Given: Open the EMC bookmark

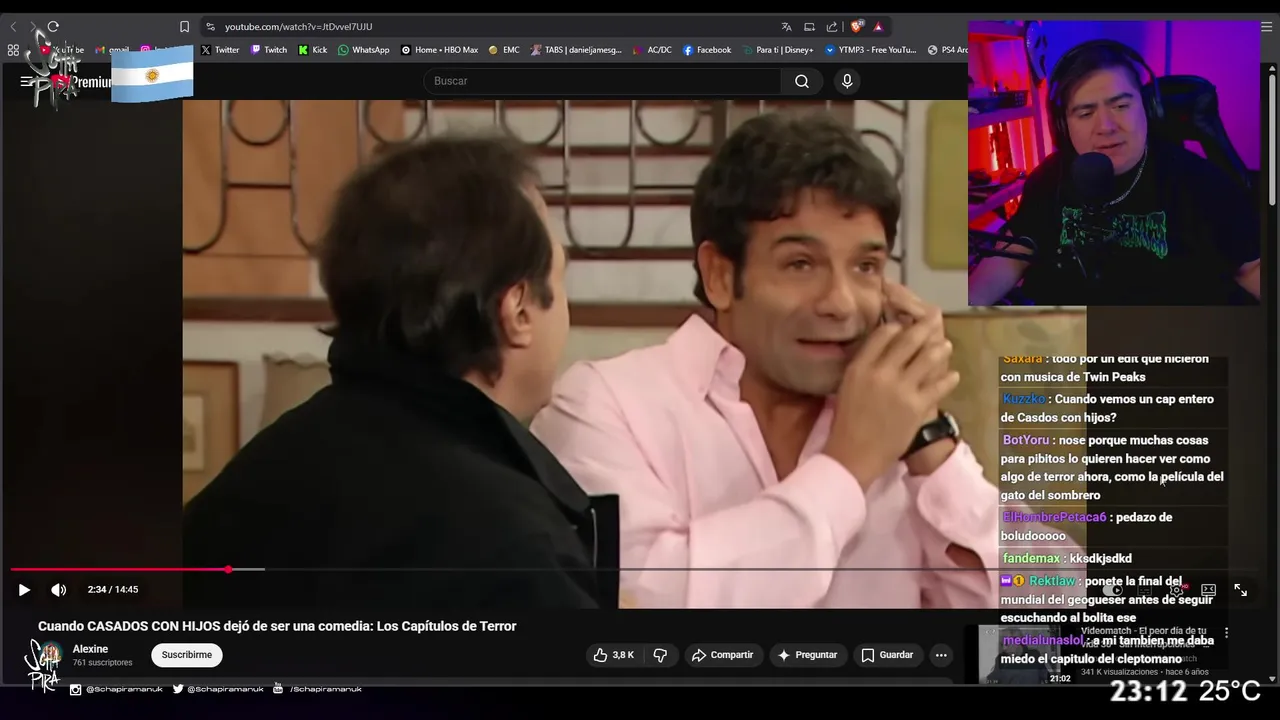Looking at the screenshot, I should 504,50.
